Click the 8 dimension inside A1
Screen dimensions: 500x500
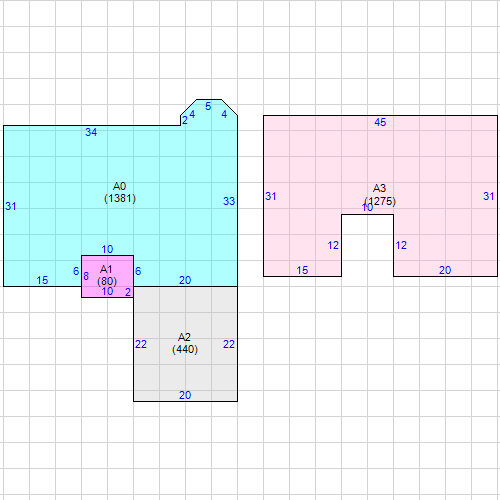(x=86, y=276)
